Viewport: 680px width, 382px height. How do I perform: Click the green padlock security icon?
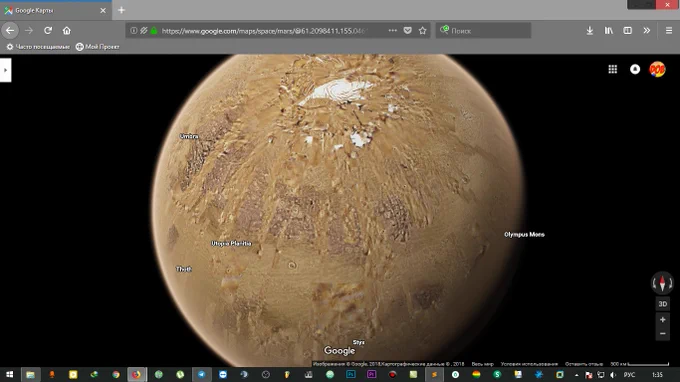[x=154, y=30]
